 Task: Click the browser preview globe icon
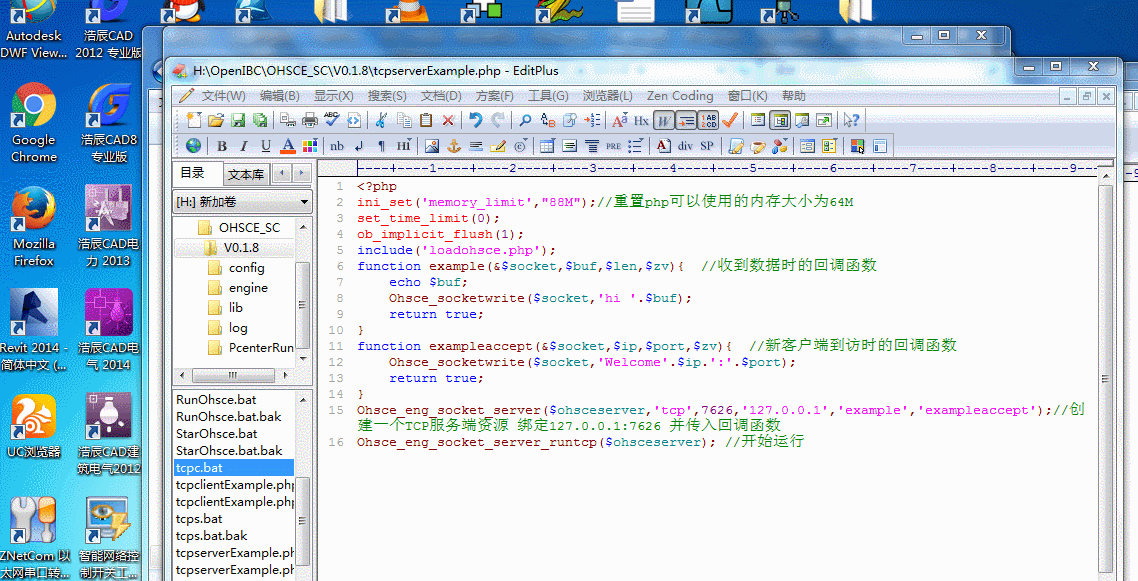(193, 145)
